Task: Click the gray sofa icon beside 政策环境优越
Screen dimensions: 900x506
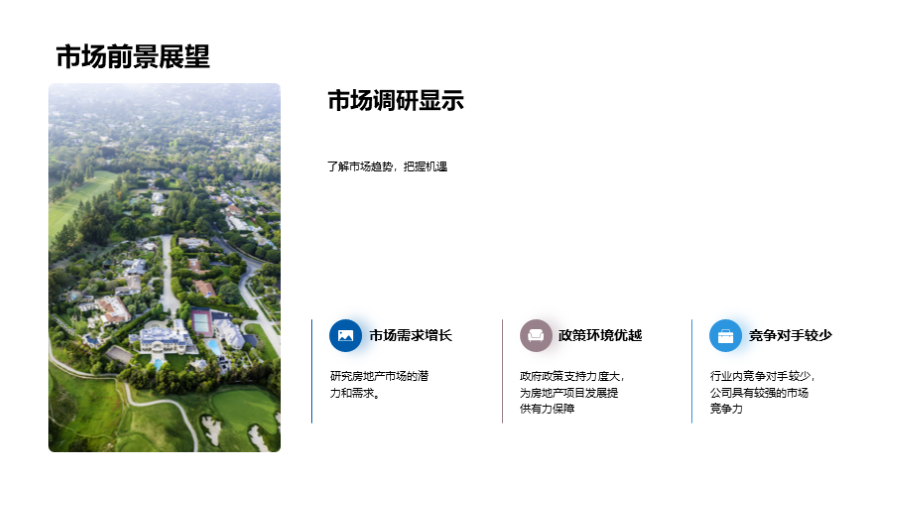Action: [535, 335]
